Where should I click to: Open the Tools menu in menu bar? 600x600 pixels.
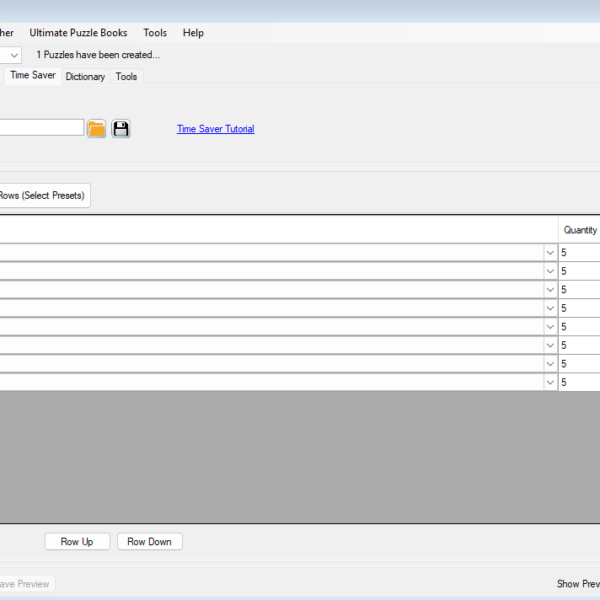tap(155, 33)
